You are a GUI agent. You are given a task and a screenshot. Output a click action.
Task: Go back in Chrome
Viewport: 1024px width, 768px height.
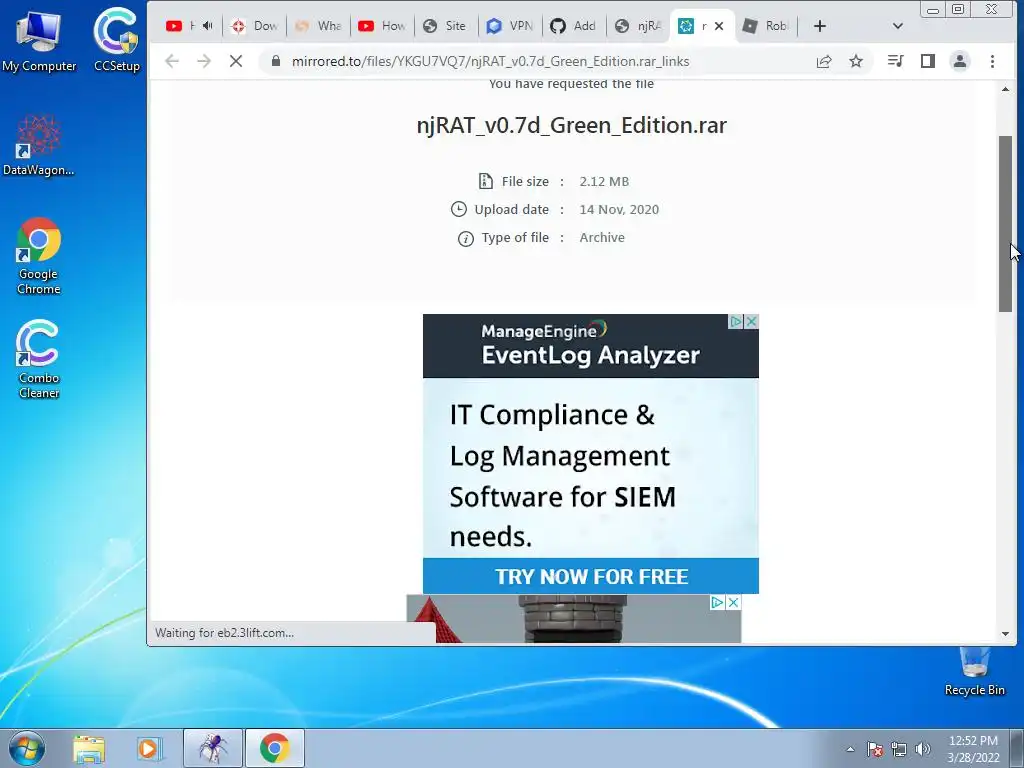pos(172,61)
